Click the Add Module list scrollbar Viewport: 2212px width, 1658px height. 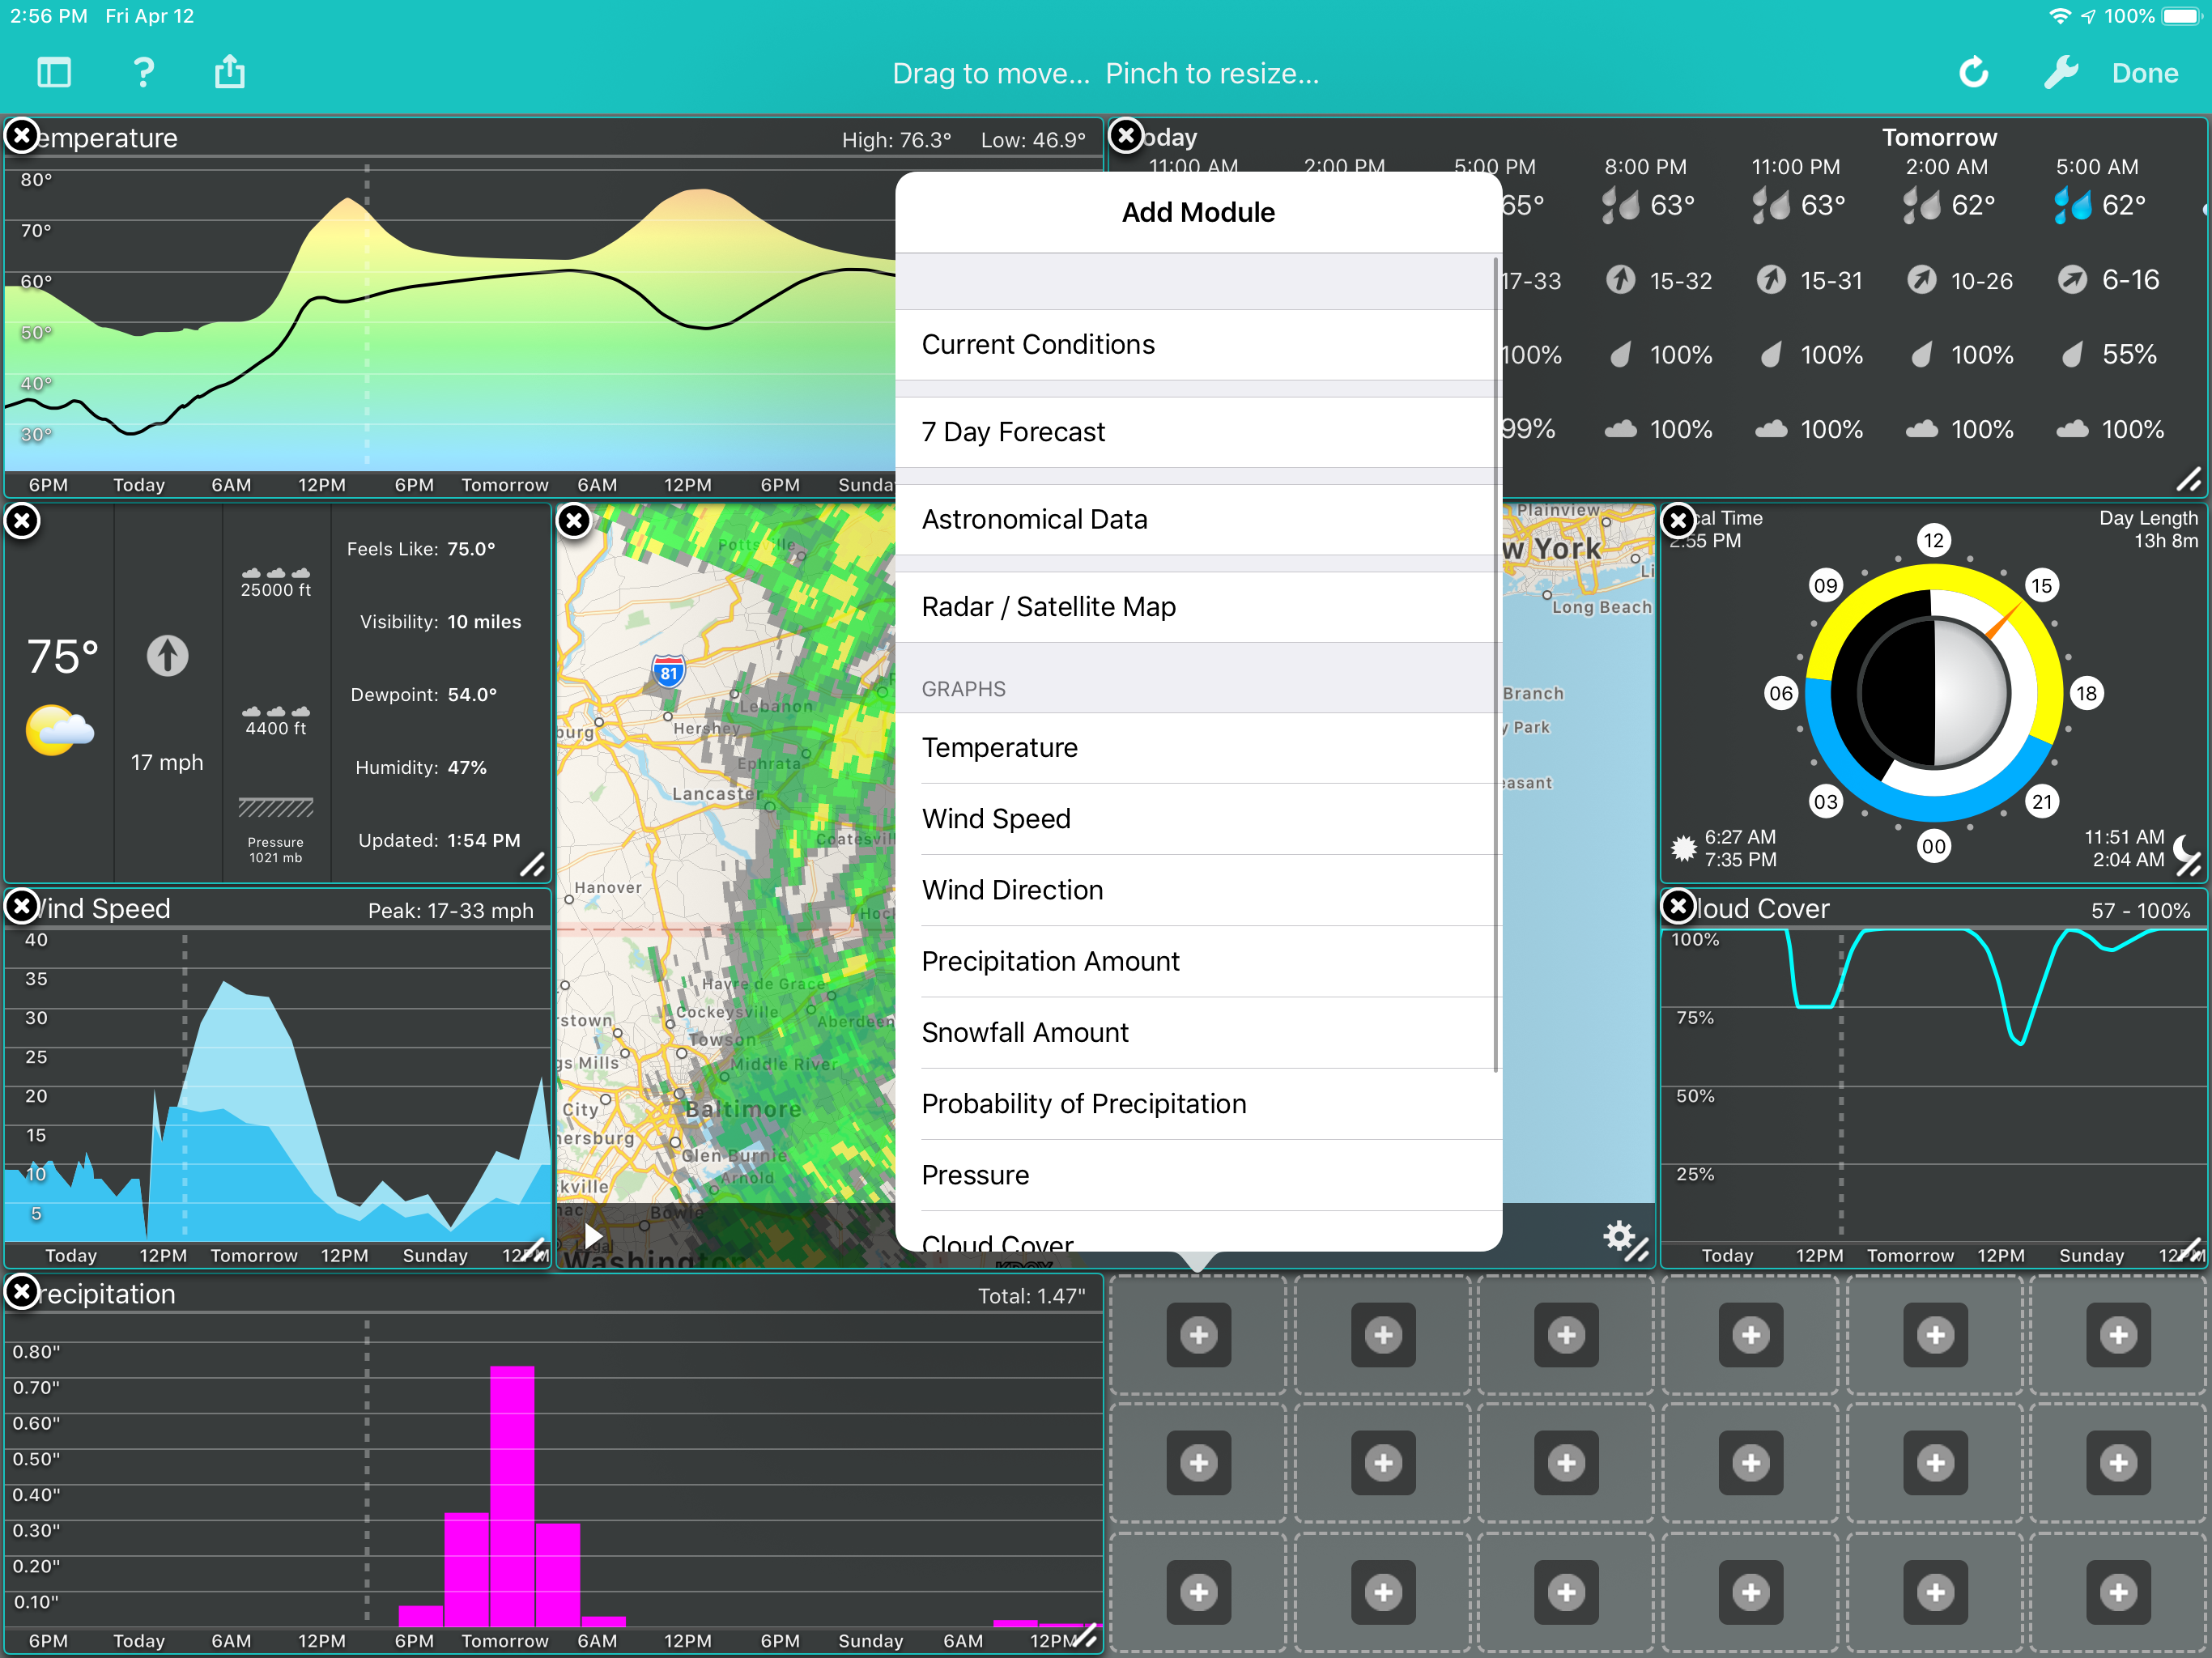click(1496, 665)
